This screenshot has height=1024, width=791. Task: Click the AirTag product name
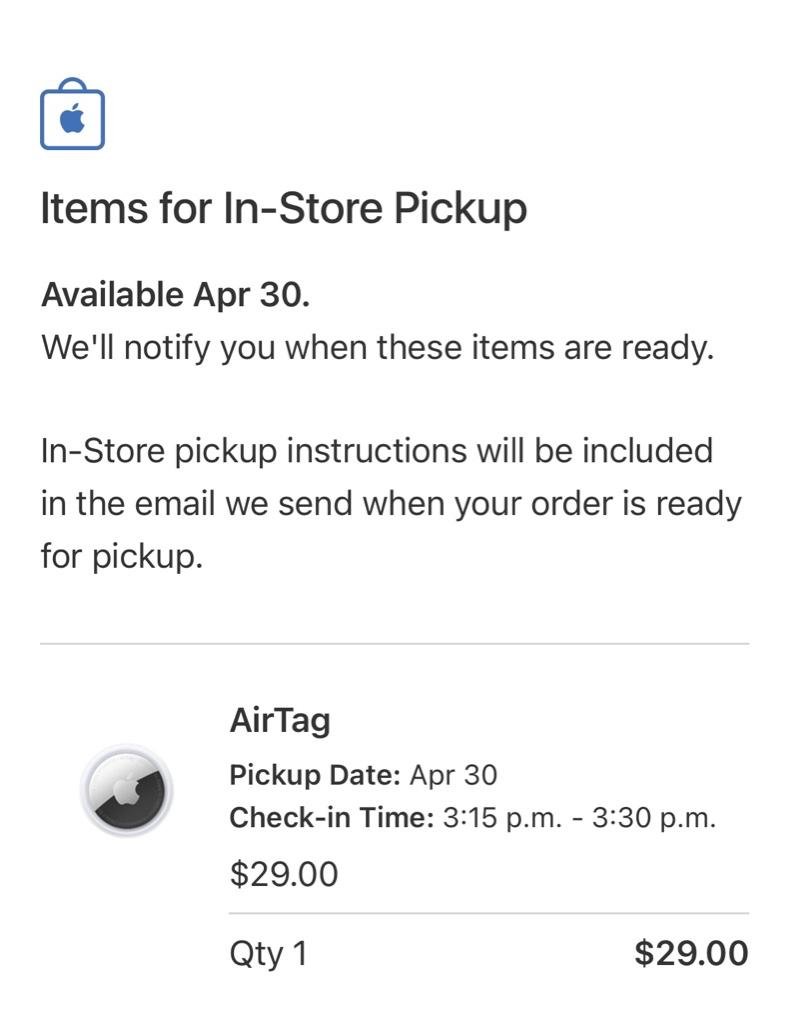click(279, 720)
